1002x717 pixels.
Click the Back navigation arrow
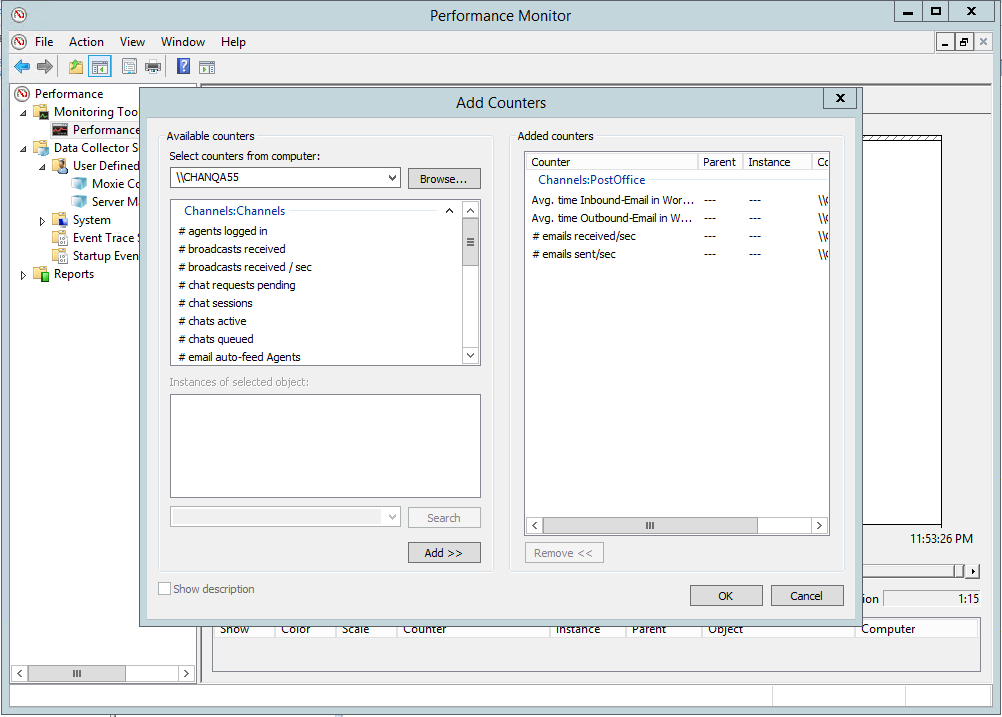pos(22,66)
